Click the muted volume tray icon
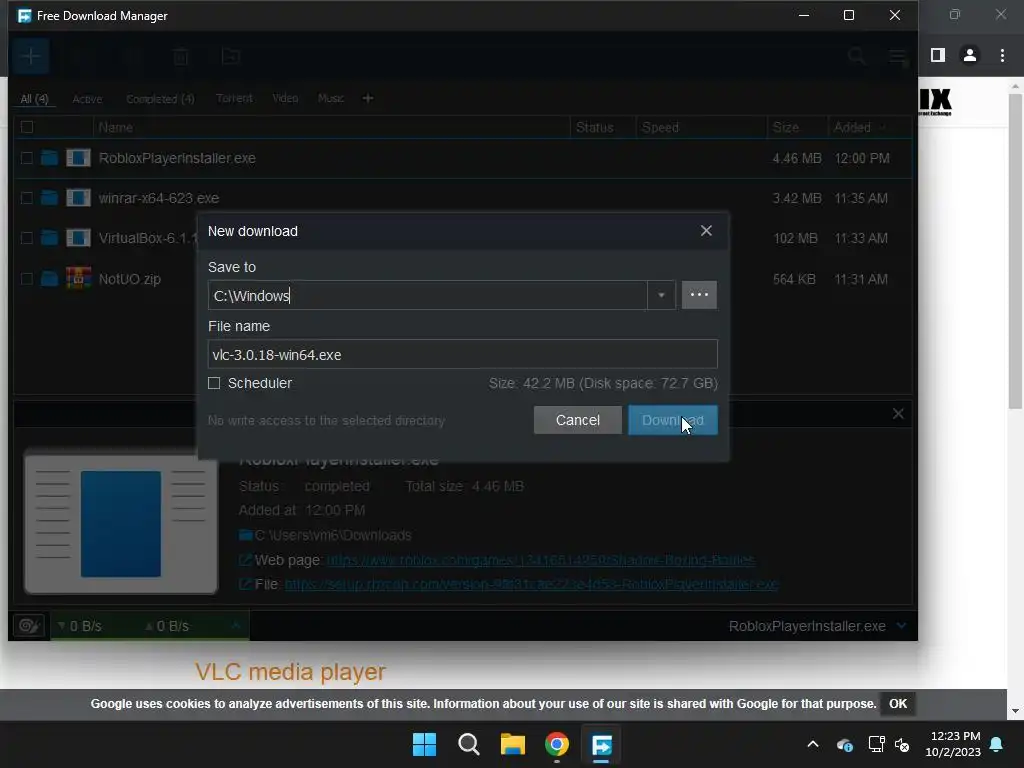The height and width of the screenshot is (768, 1024). coord(903,744)
